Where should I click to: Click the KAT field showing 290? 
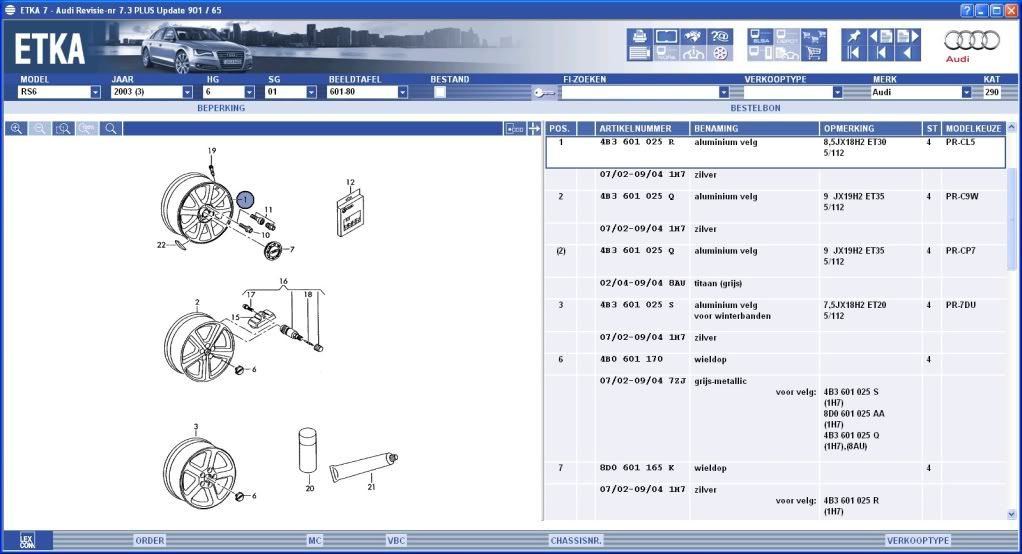coord(991,92)
